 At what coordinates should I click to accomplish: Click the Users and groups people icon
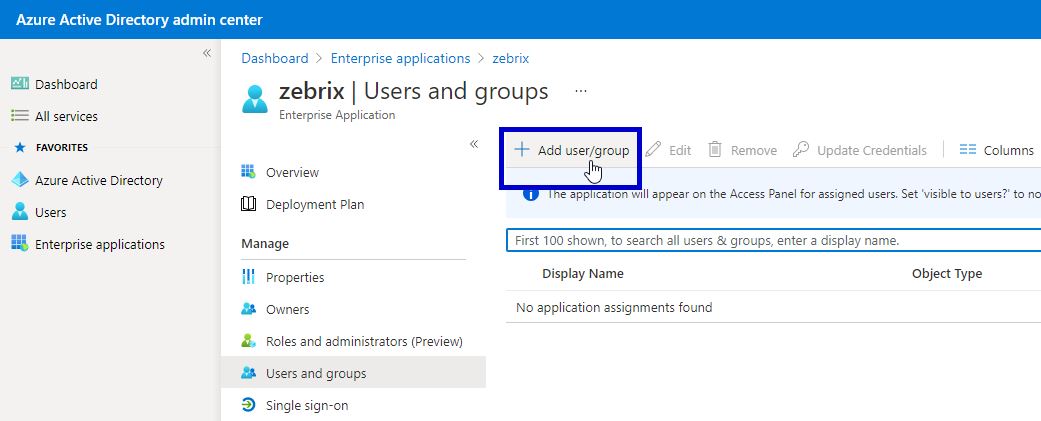(x=248, y=373)
